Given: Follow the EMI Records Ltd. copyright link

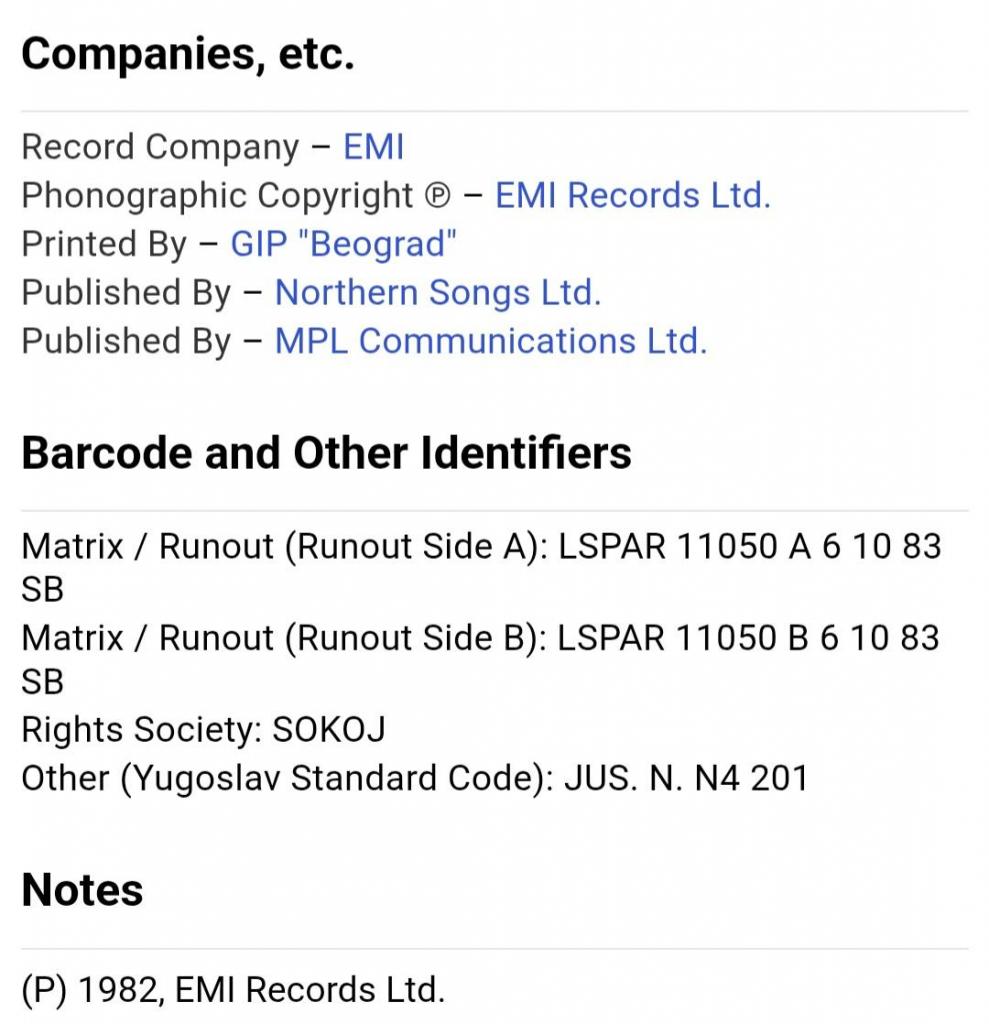Looking at the screenshot, I should click(x=632, y=196).
